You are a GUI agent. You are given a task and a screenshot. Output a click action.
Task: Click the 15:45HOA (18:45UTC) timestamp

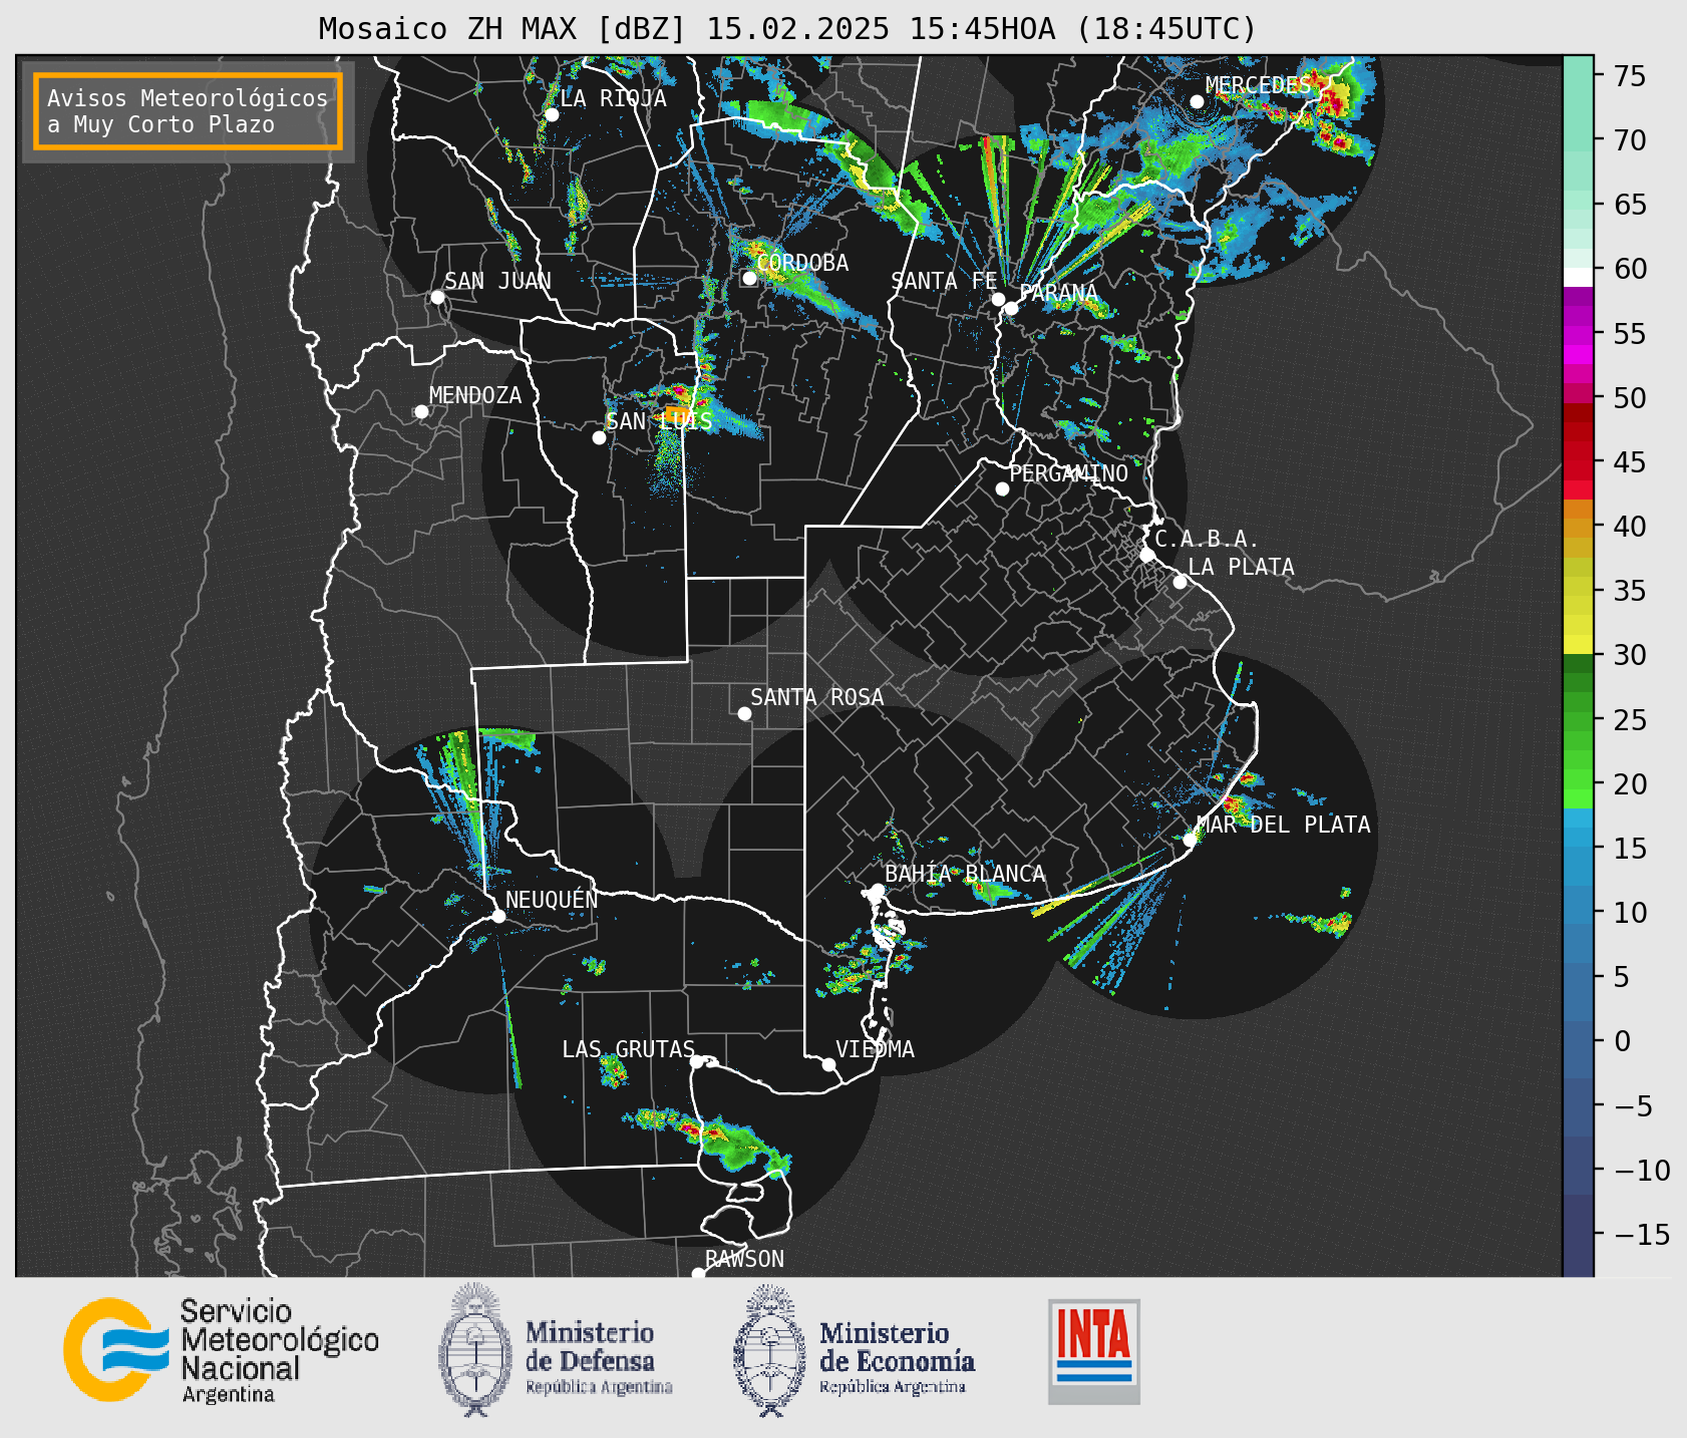[x=1082, y=29]
